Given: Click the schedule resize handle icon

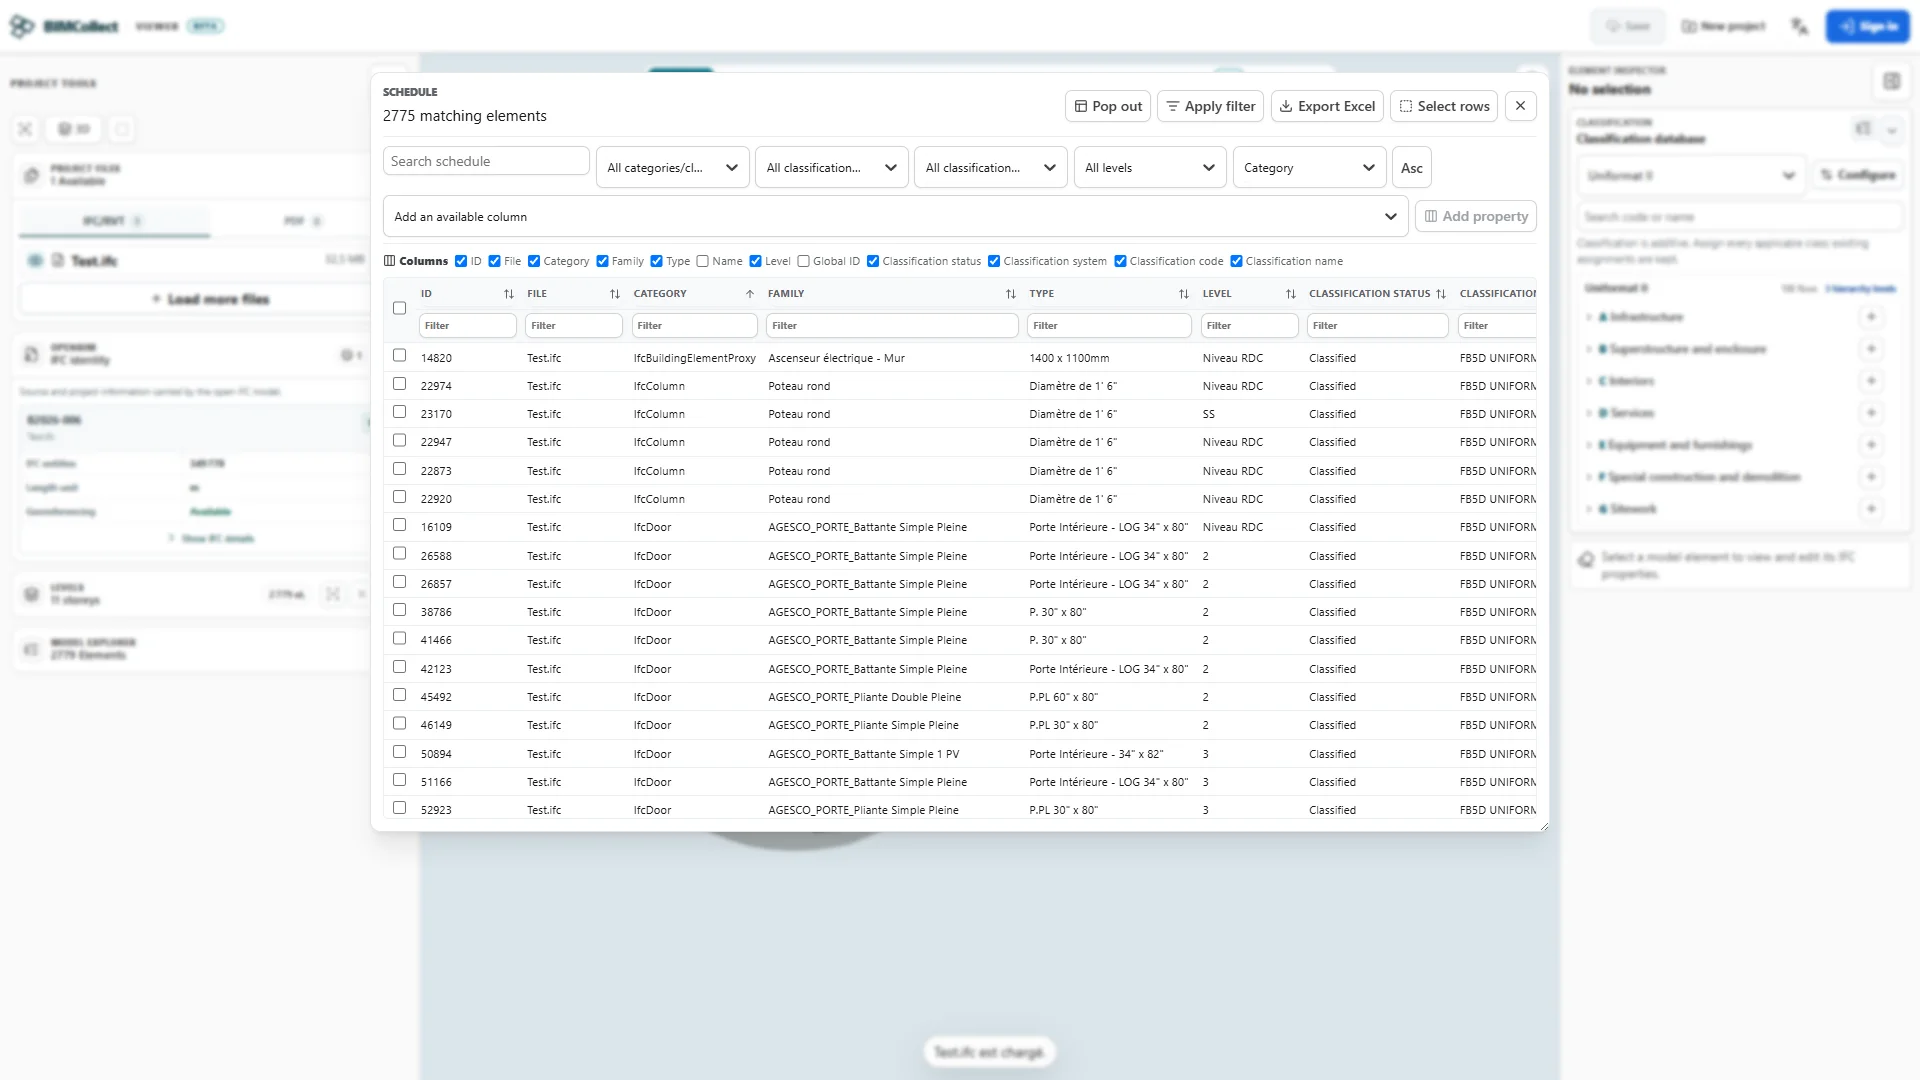Looking at the screenshot, I should (1543, 825).
